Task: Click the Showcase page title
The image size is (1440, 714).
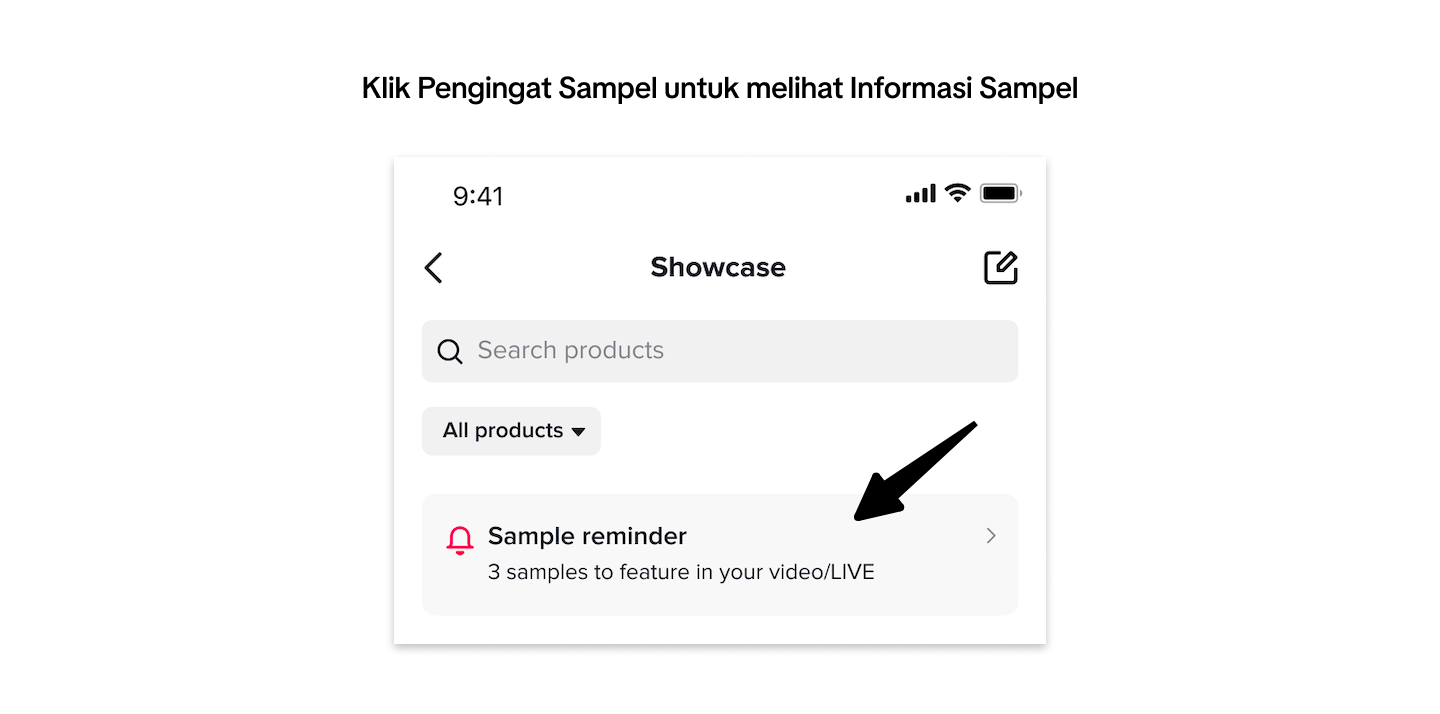Action: coord(718,268)
